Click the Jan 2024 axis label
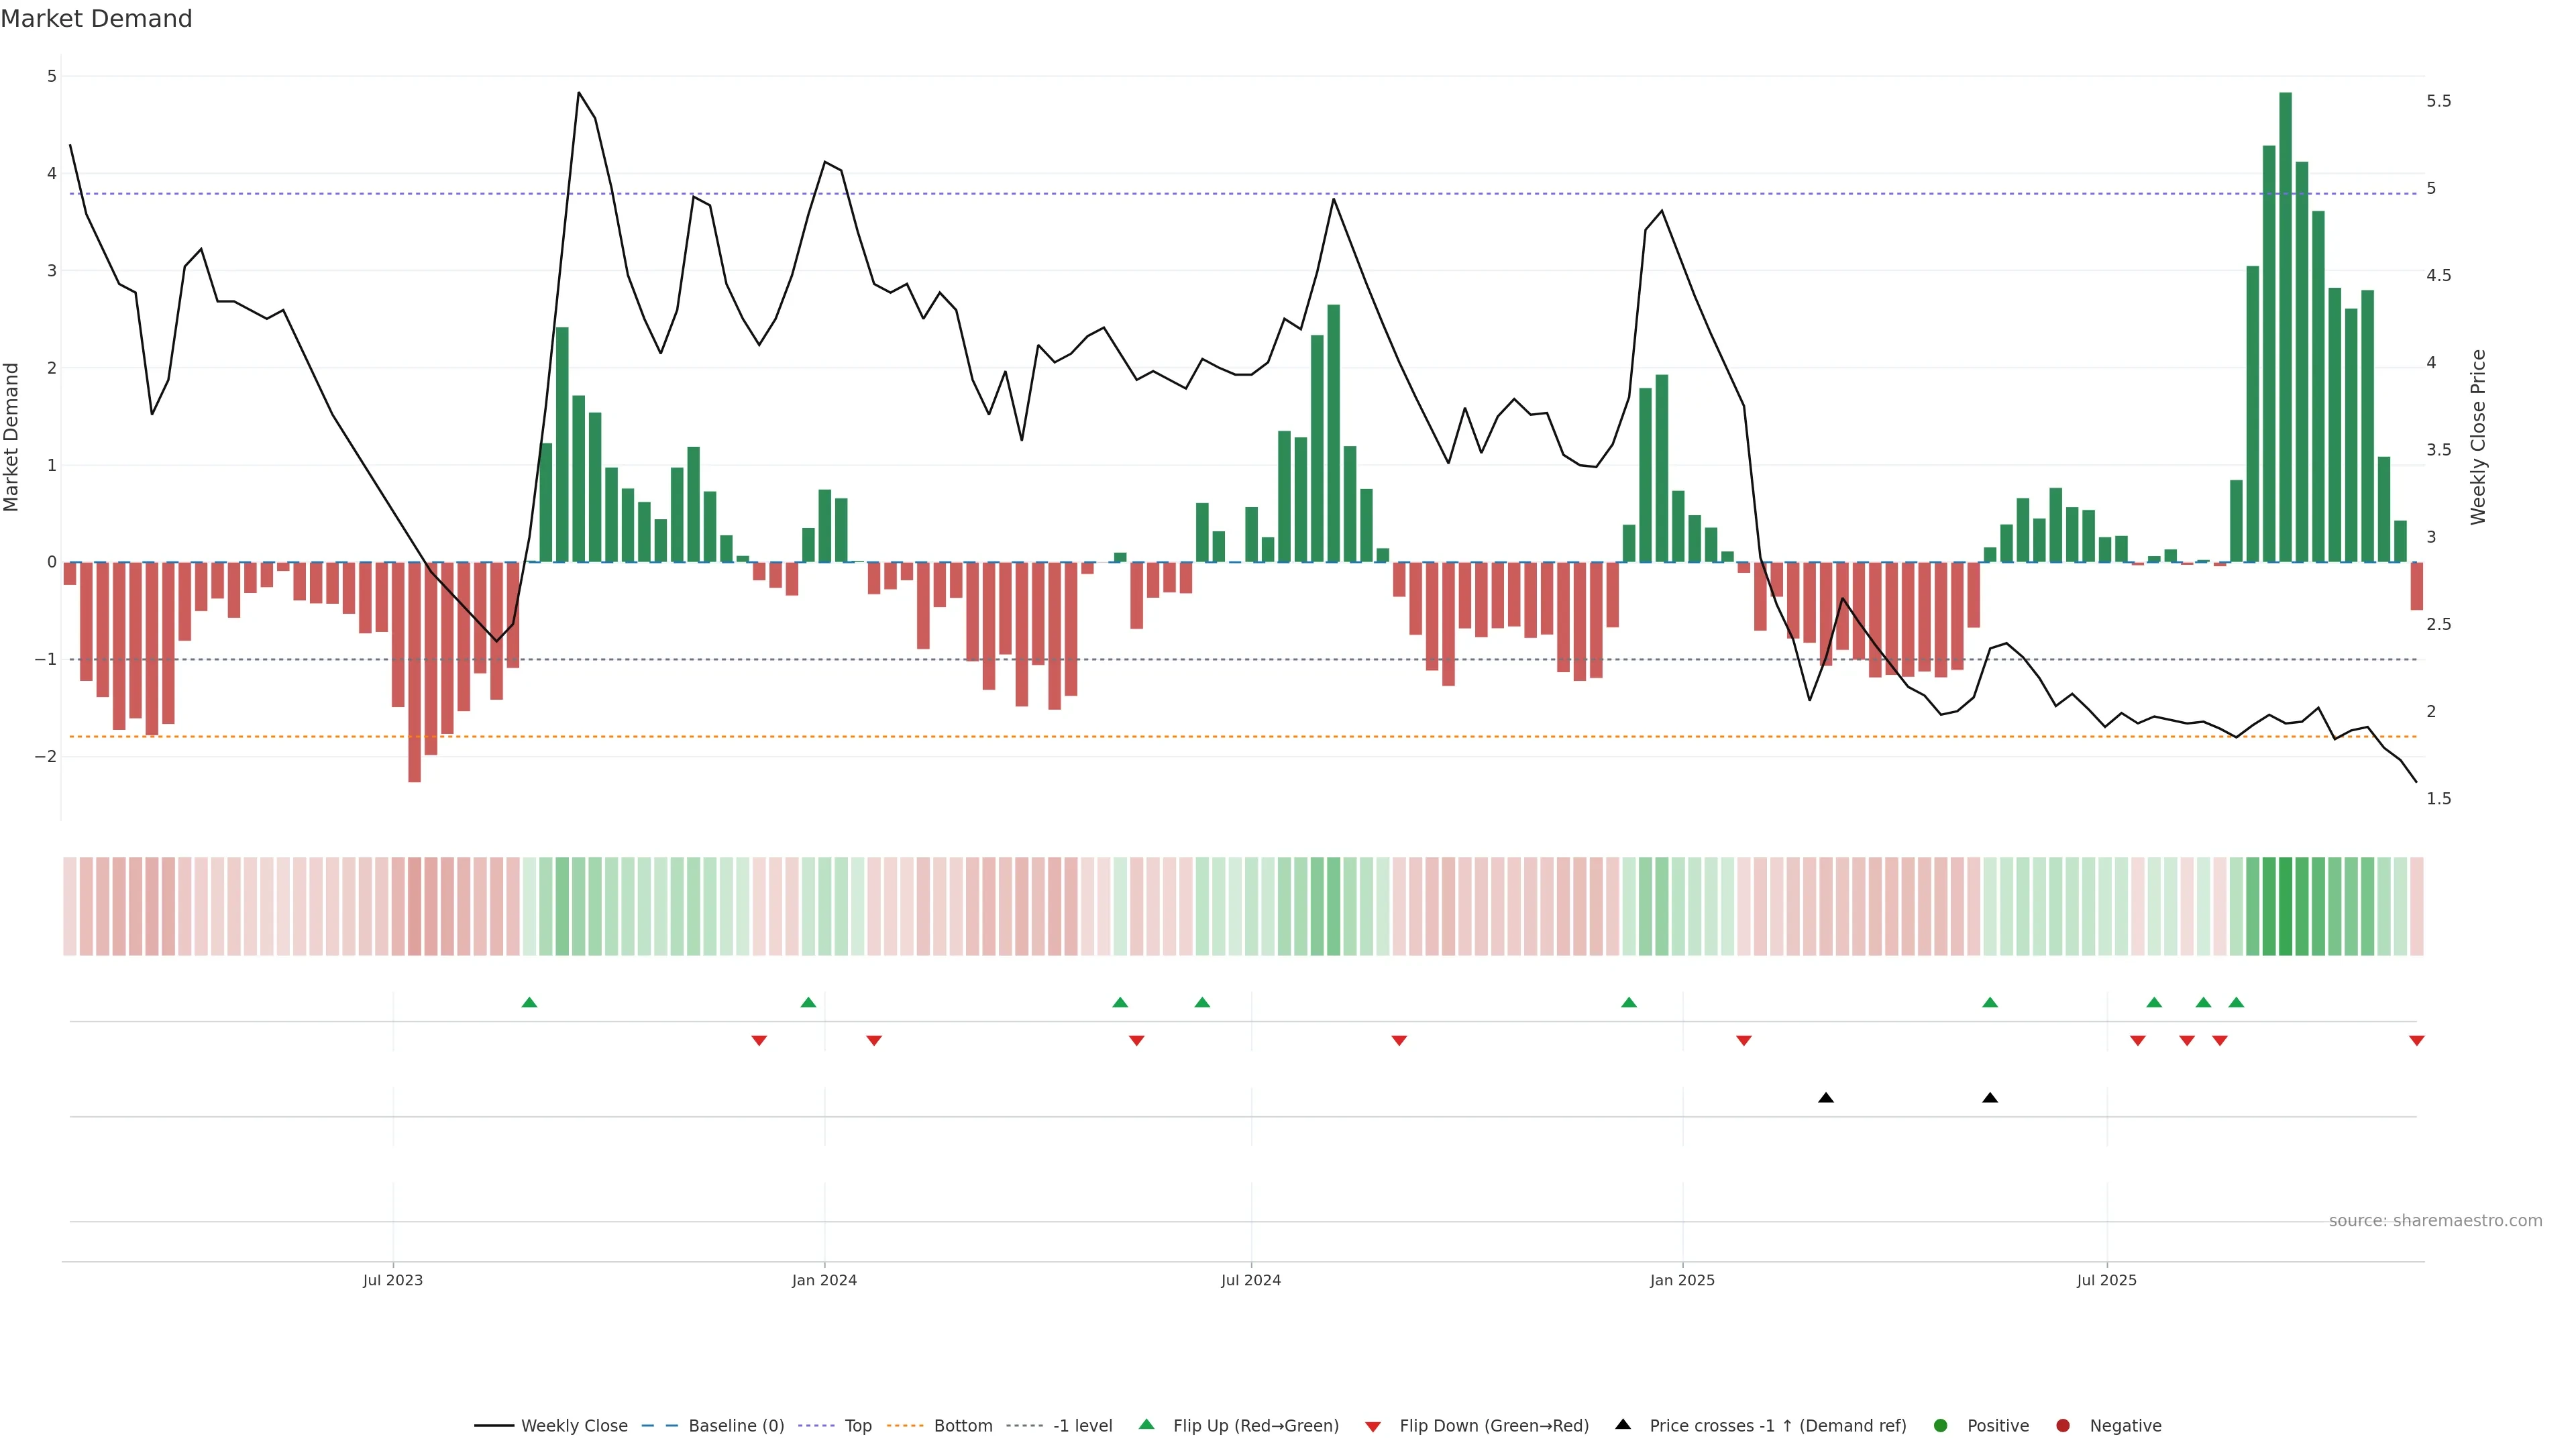Viewport: 2576px width, 1449px height. click(x=824, y=1280)
